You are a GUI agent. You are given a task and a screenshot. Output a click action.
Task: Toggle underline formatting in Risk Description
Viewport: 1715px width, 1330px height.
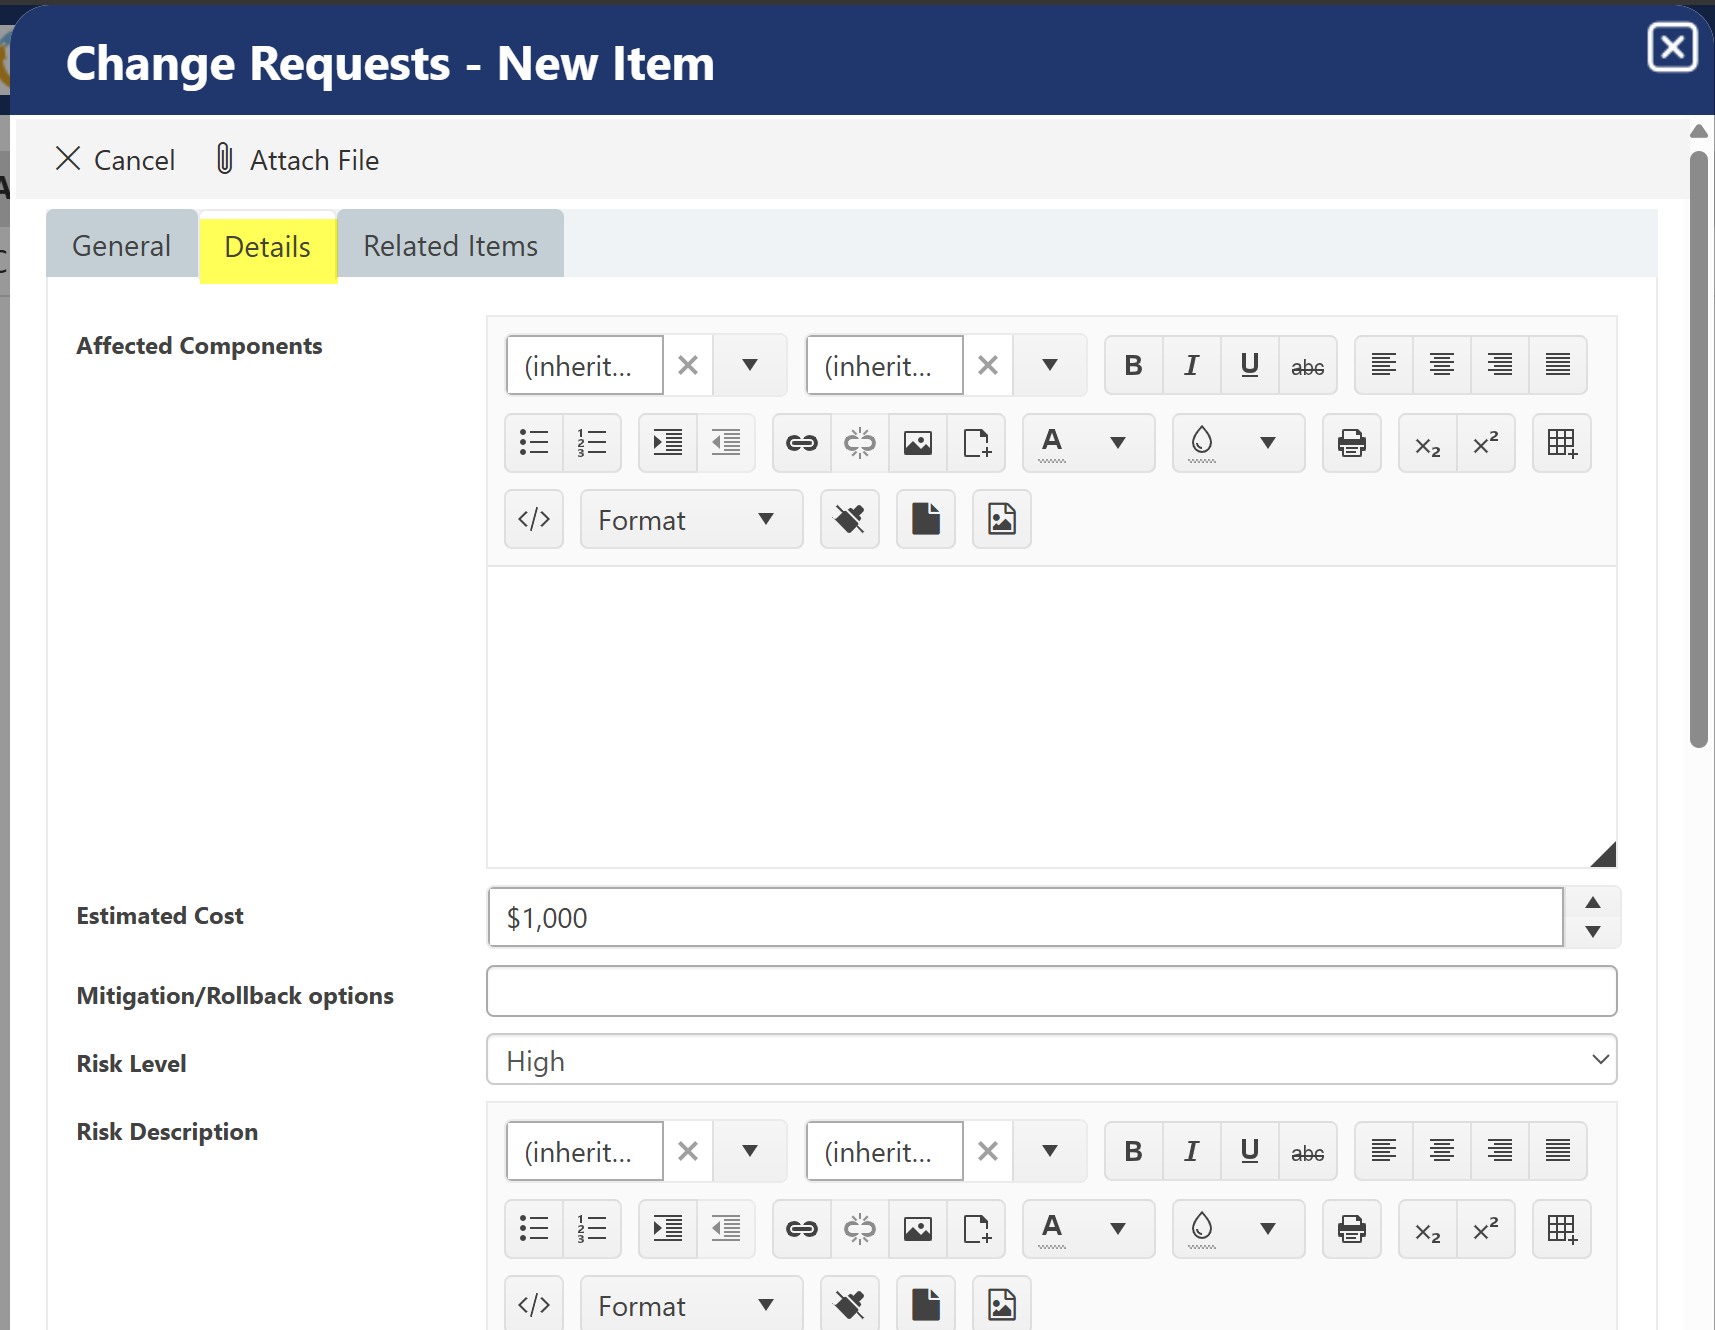[1249, 1151]
